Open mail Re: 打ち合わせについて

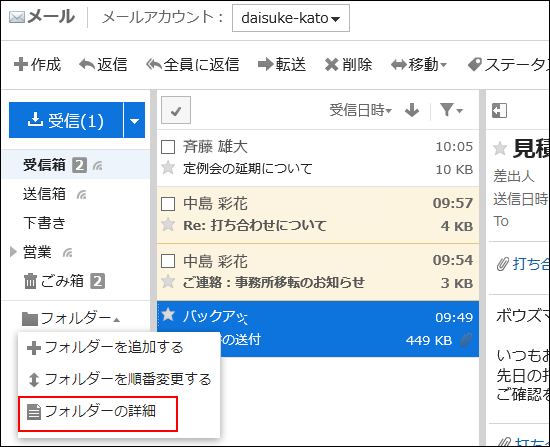(x=255, y=226)
